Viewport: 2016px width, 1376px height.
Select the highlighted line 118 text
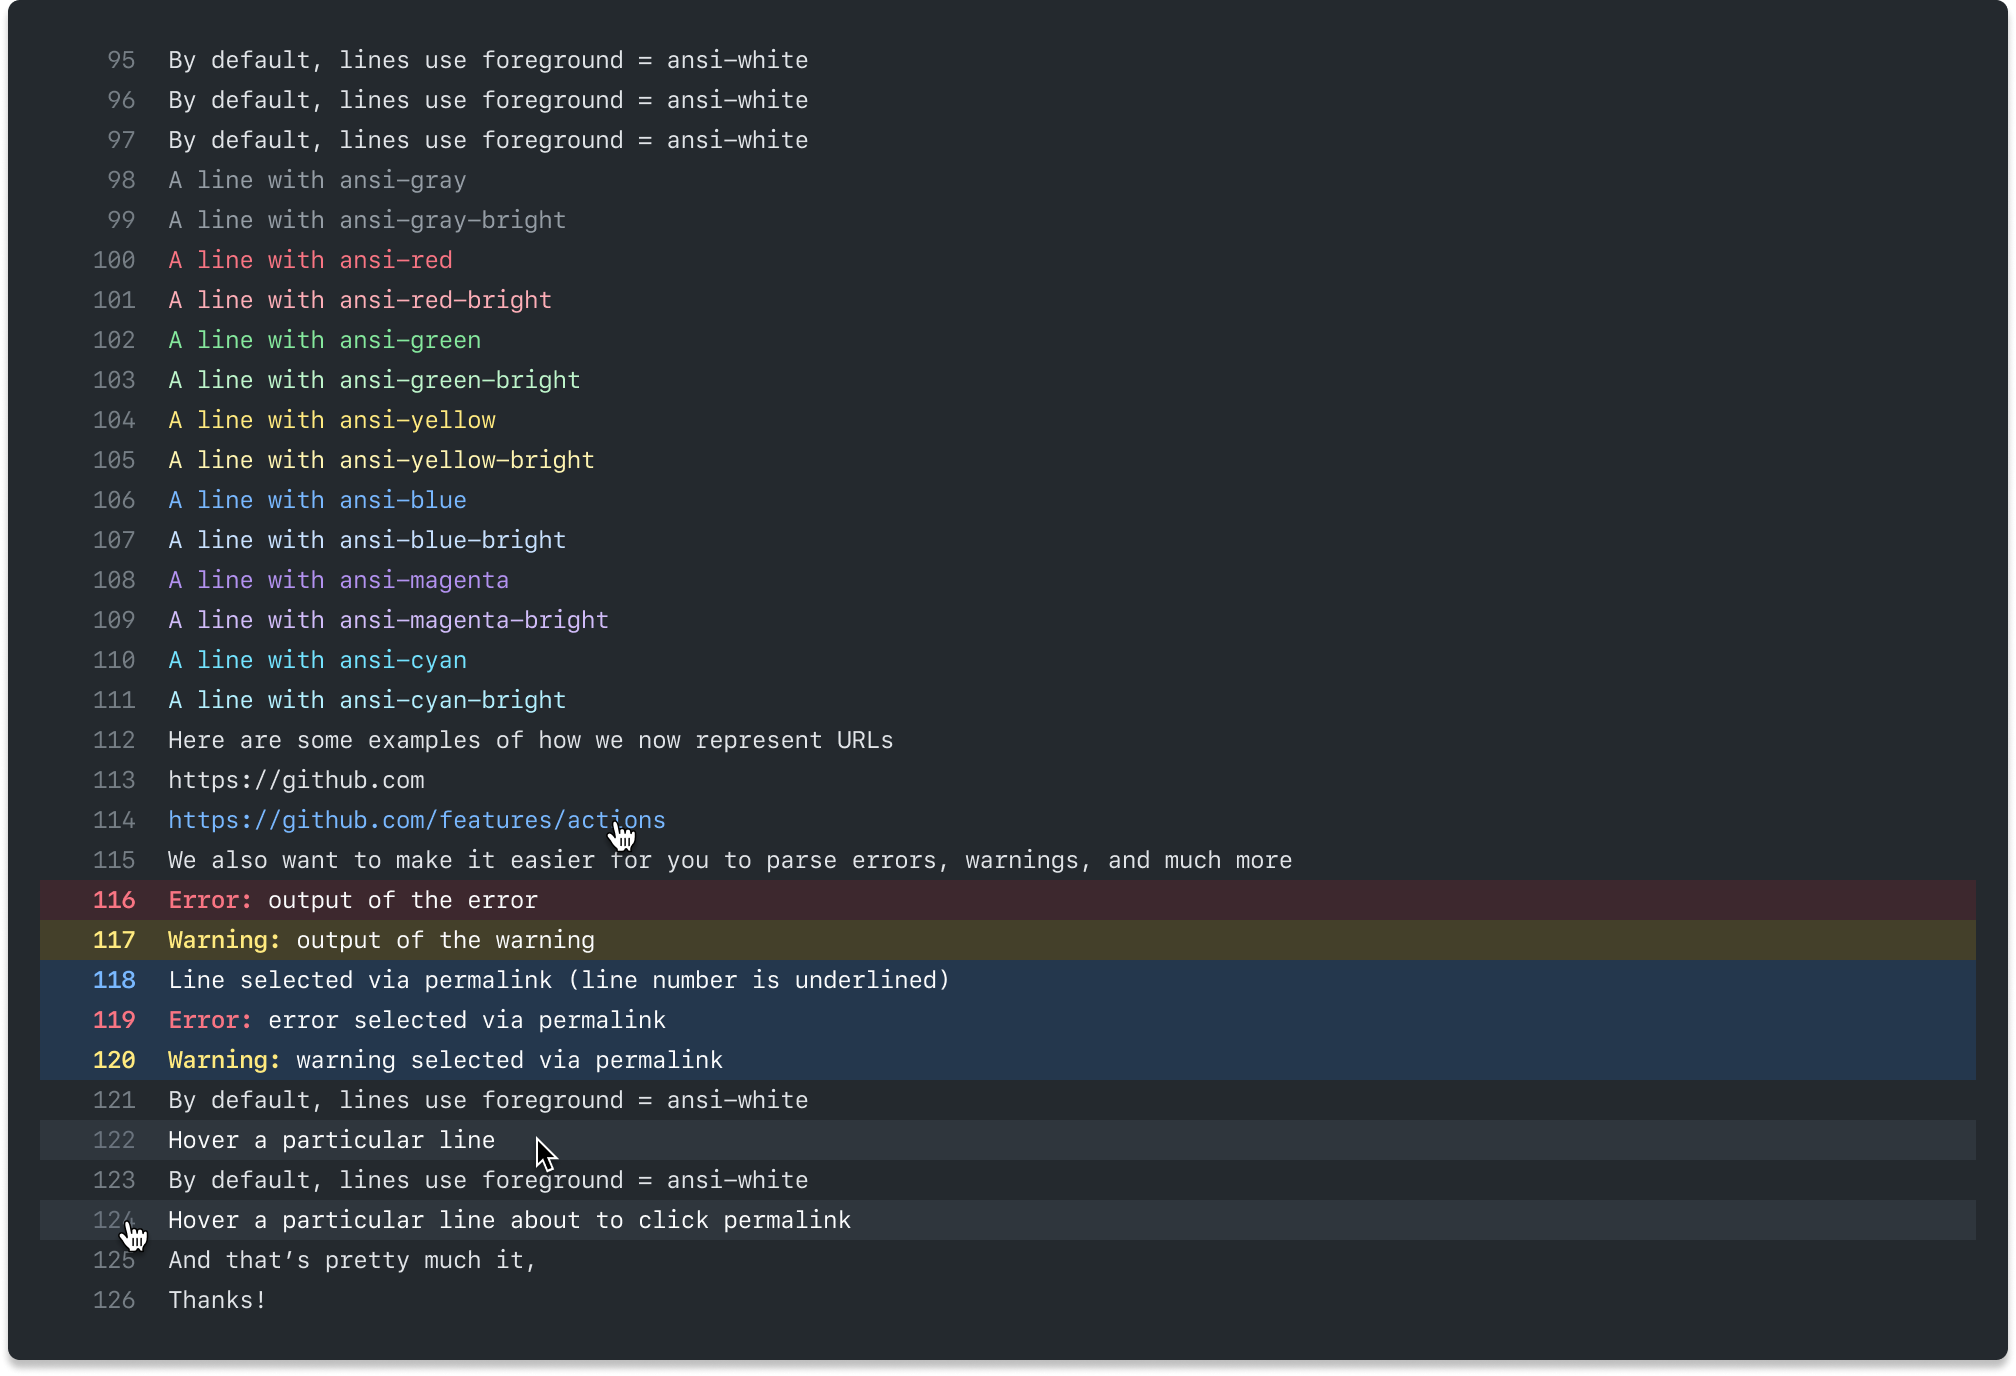pos(558,980)
